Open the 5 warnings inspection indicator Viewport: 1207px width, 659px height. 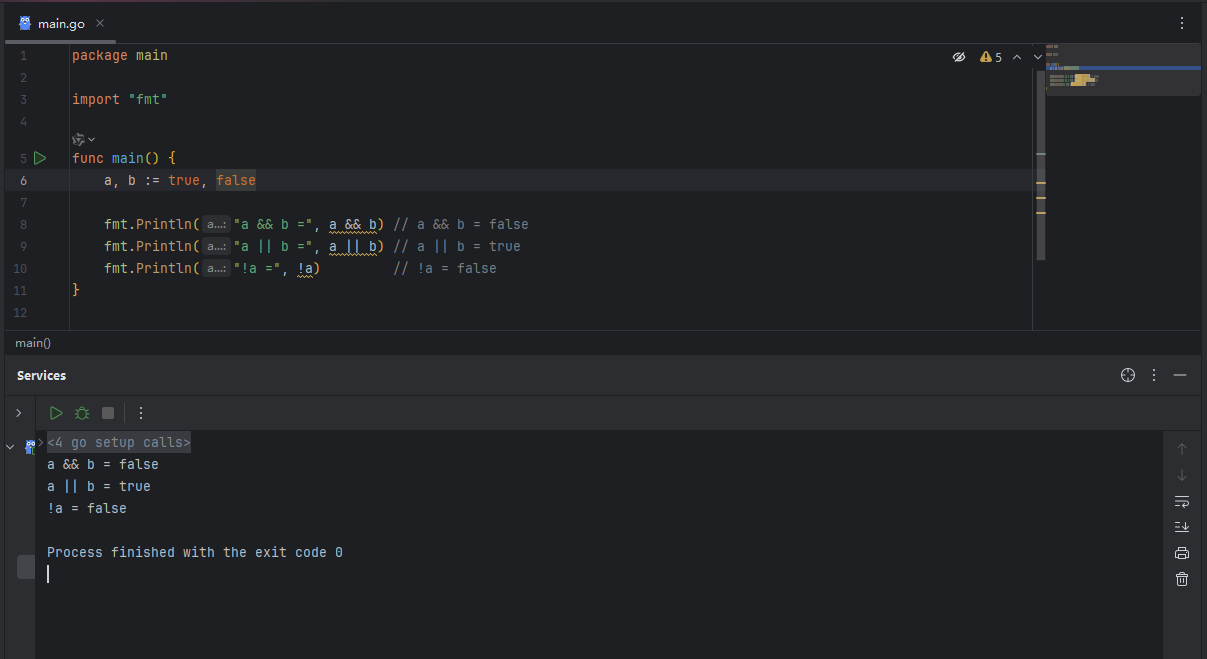[x=991, y=57]
